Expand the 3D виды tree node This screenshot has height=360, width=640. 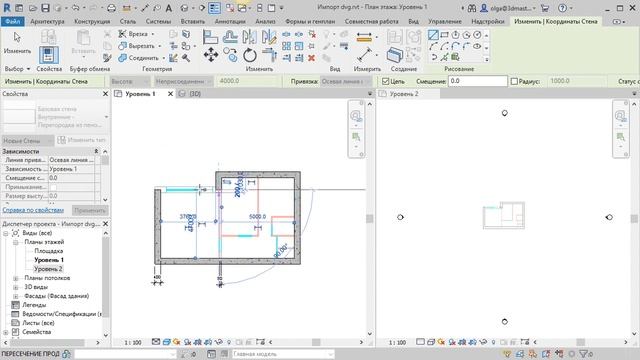pyautogui.click(x=16, y=287)
